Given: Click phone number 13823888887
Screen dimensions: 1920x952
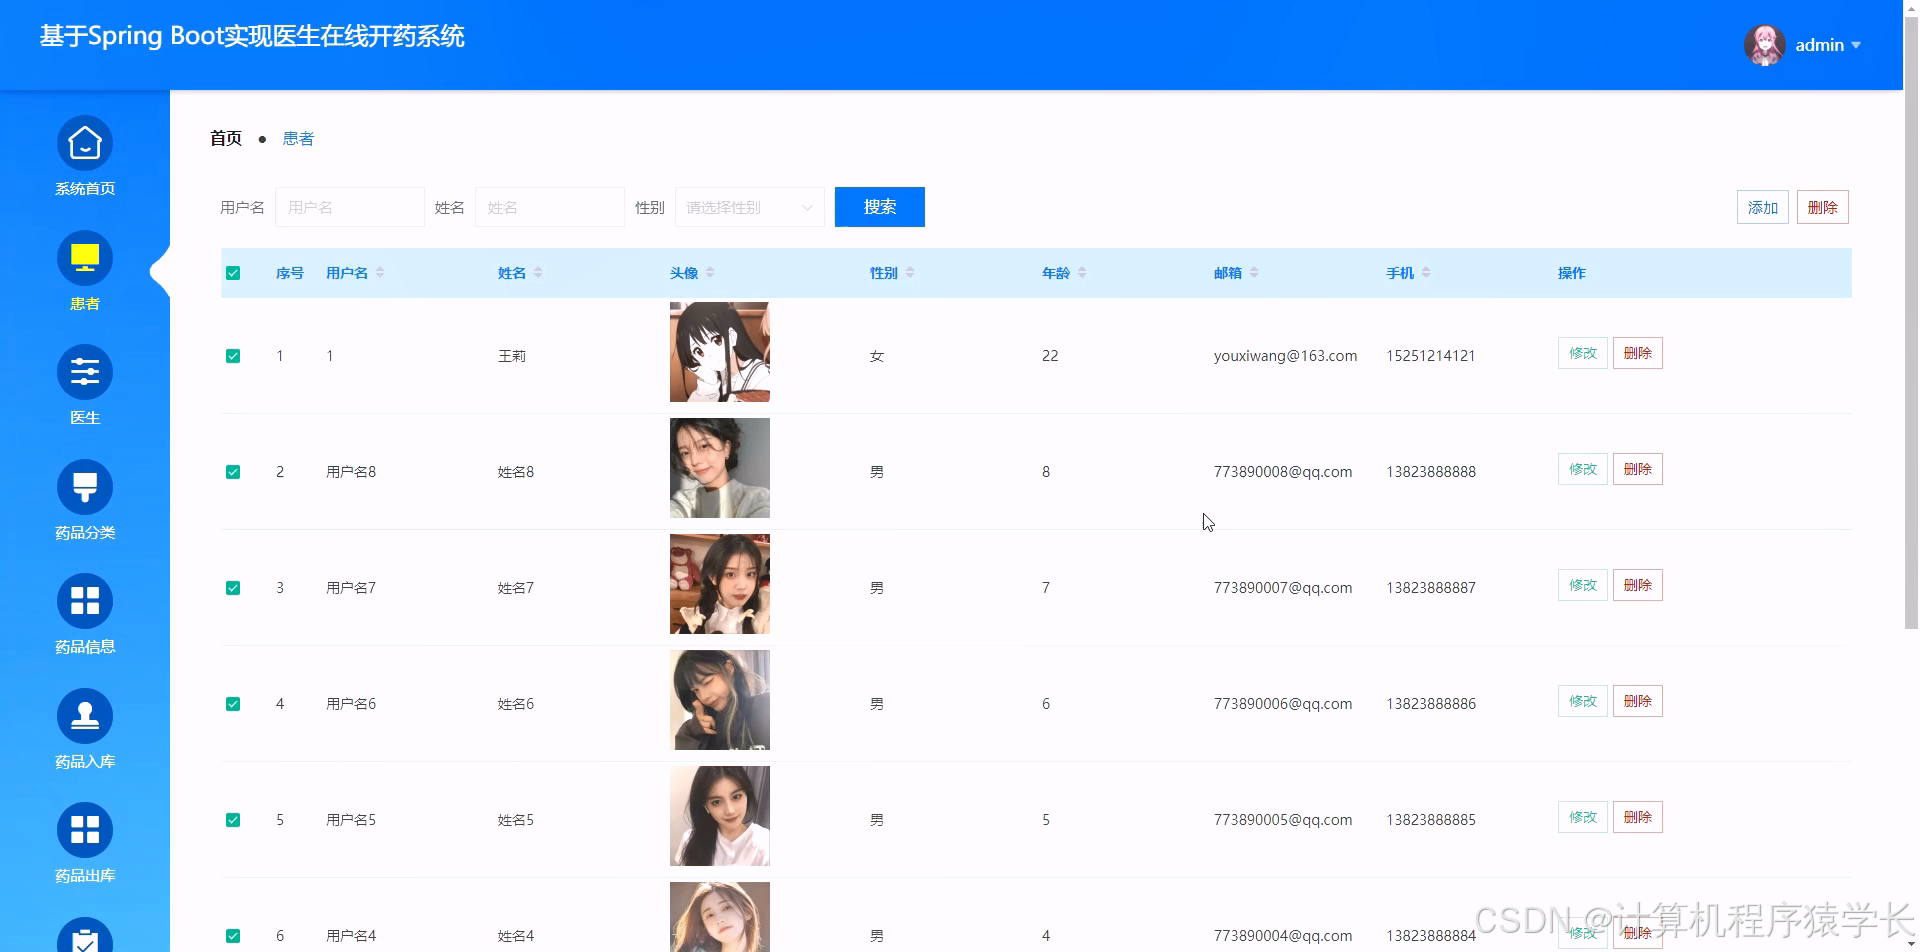Looking at the screenshot, I should tap(1431, 588).
